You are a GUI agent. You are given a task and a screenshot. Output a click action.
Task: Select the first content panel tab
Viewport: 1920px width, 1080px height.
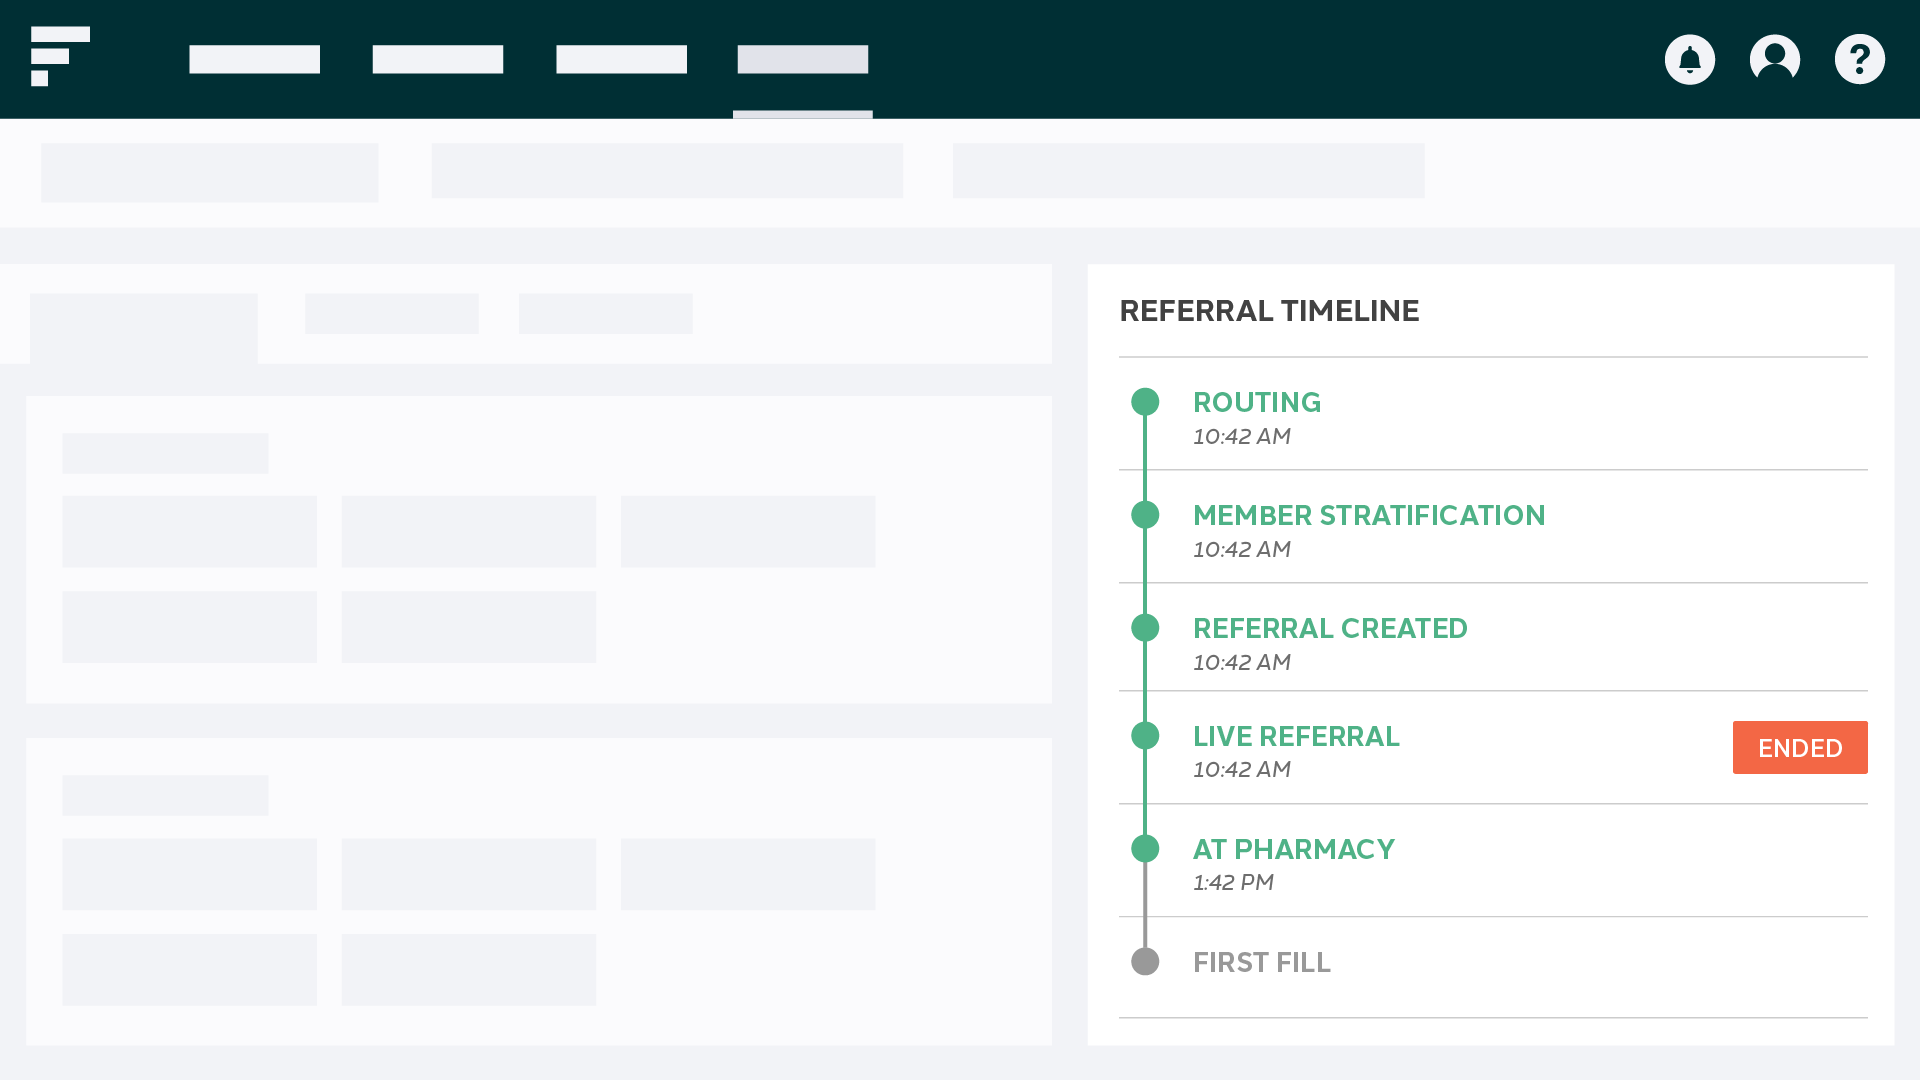pyautogui.click(x=144, y=328)
